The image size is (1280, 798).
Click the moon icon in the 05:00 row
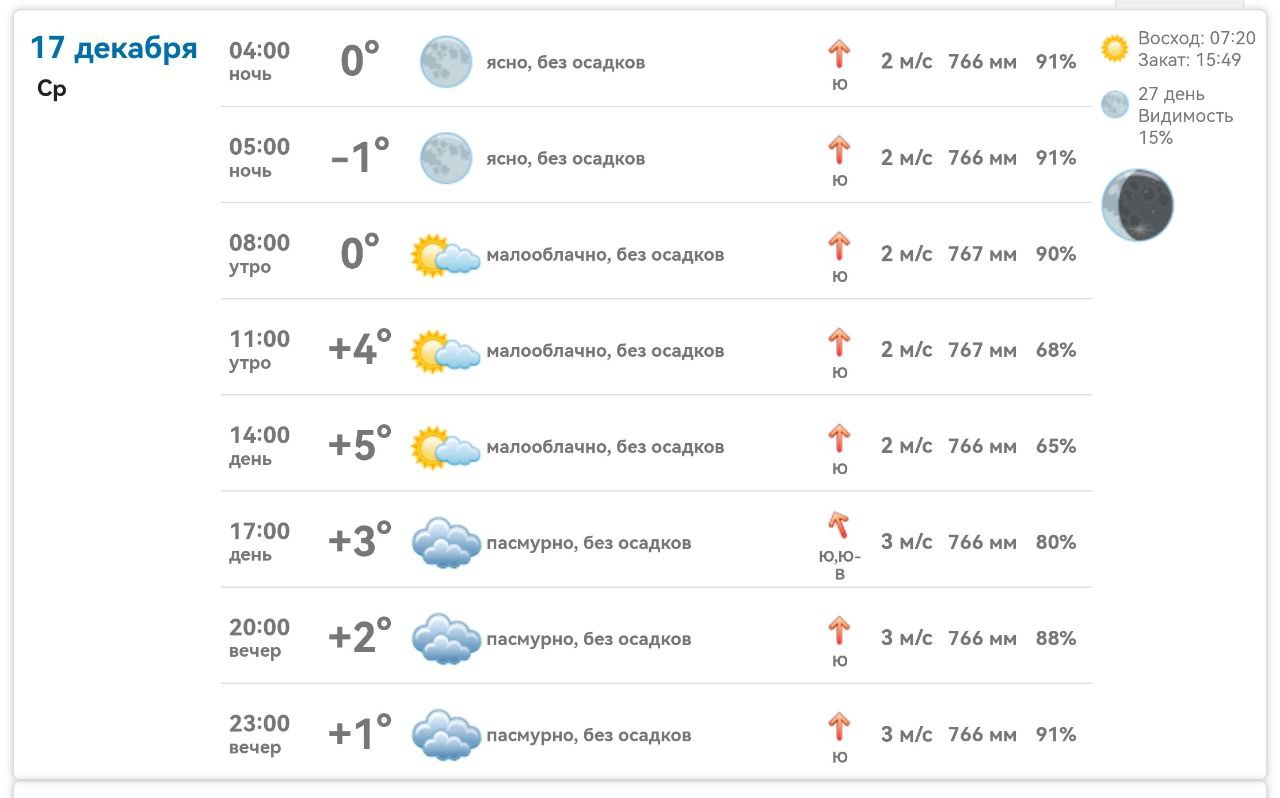point(445,158)
